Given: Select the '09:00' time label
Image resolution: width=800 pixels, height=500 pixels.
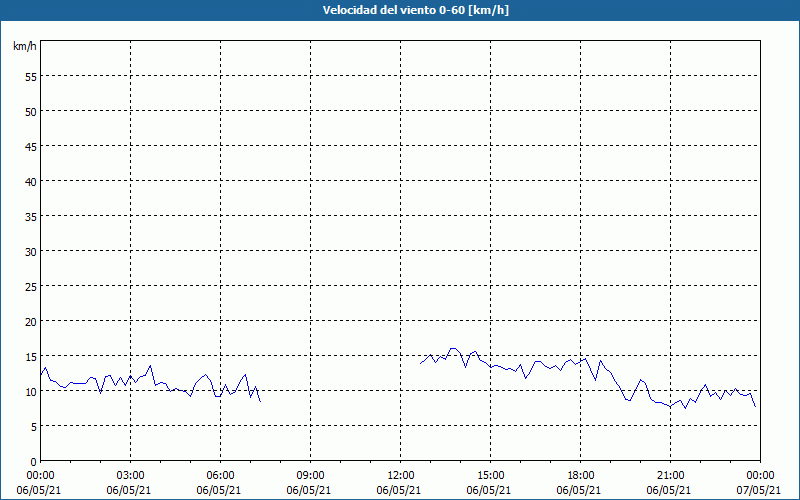Looking at the screenshot, I should pos(310,476).
